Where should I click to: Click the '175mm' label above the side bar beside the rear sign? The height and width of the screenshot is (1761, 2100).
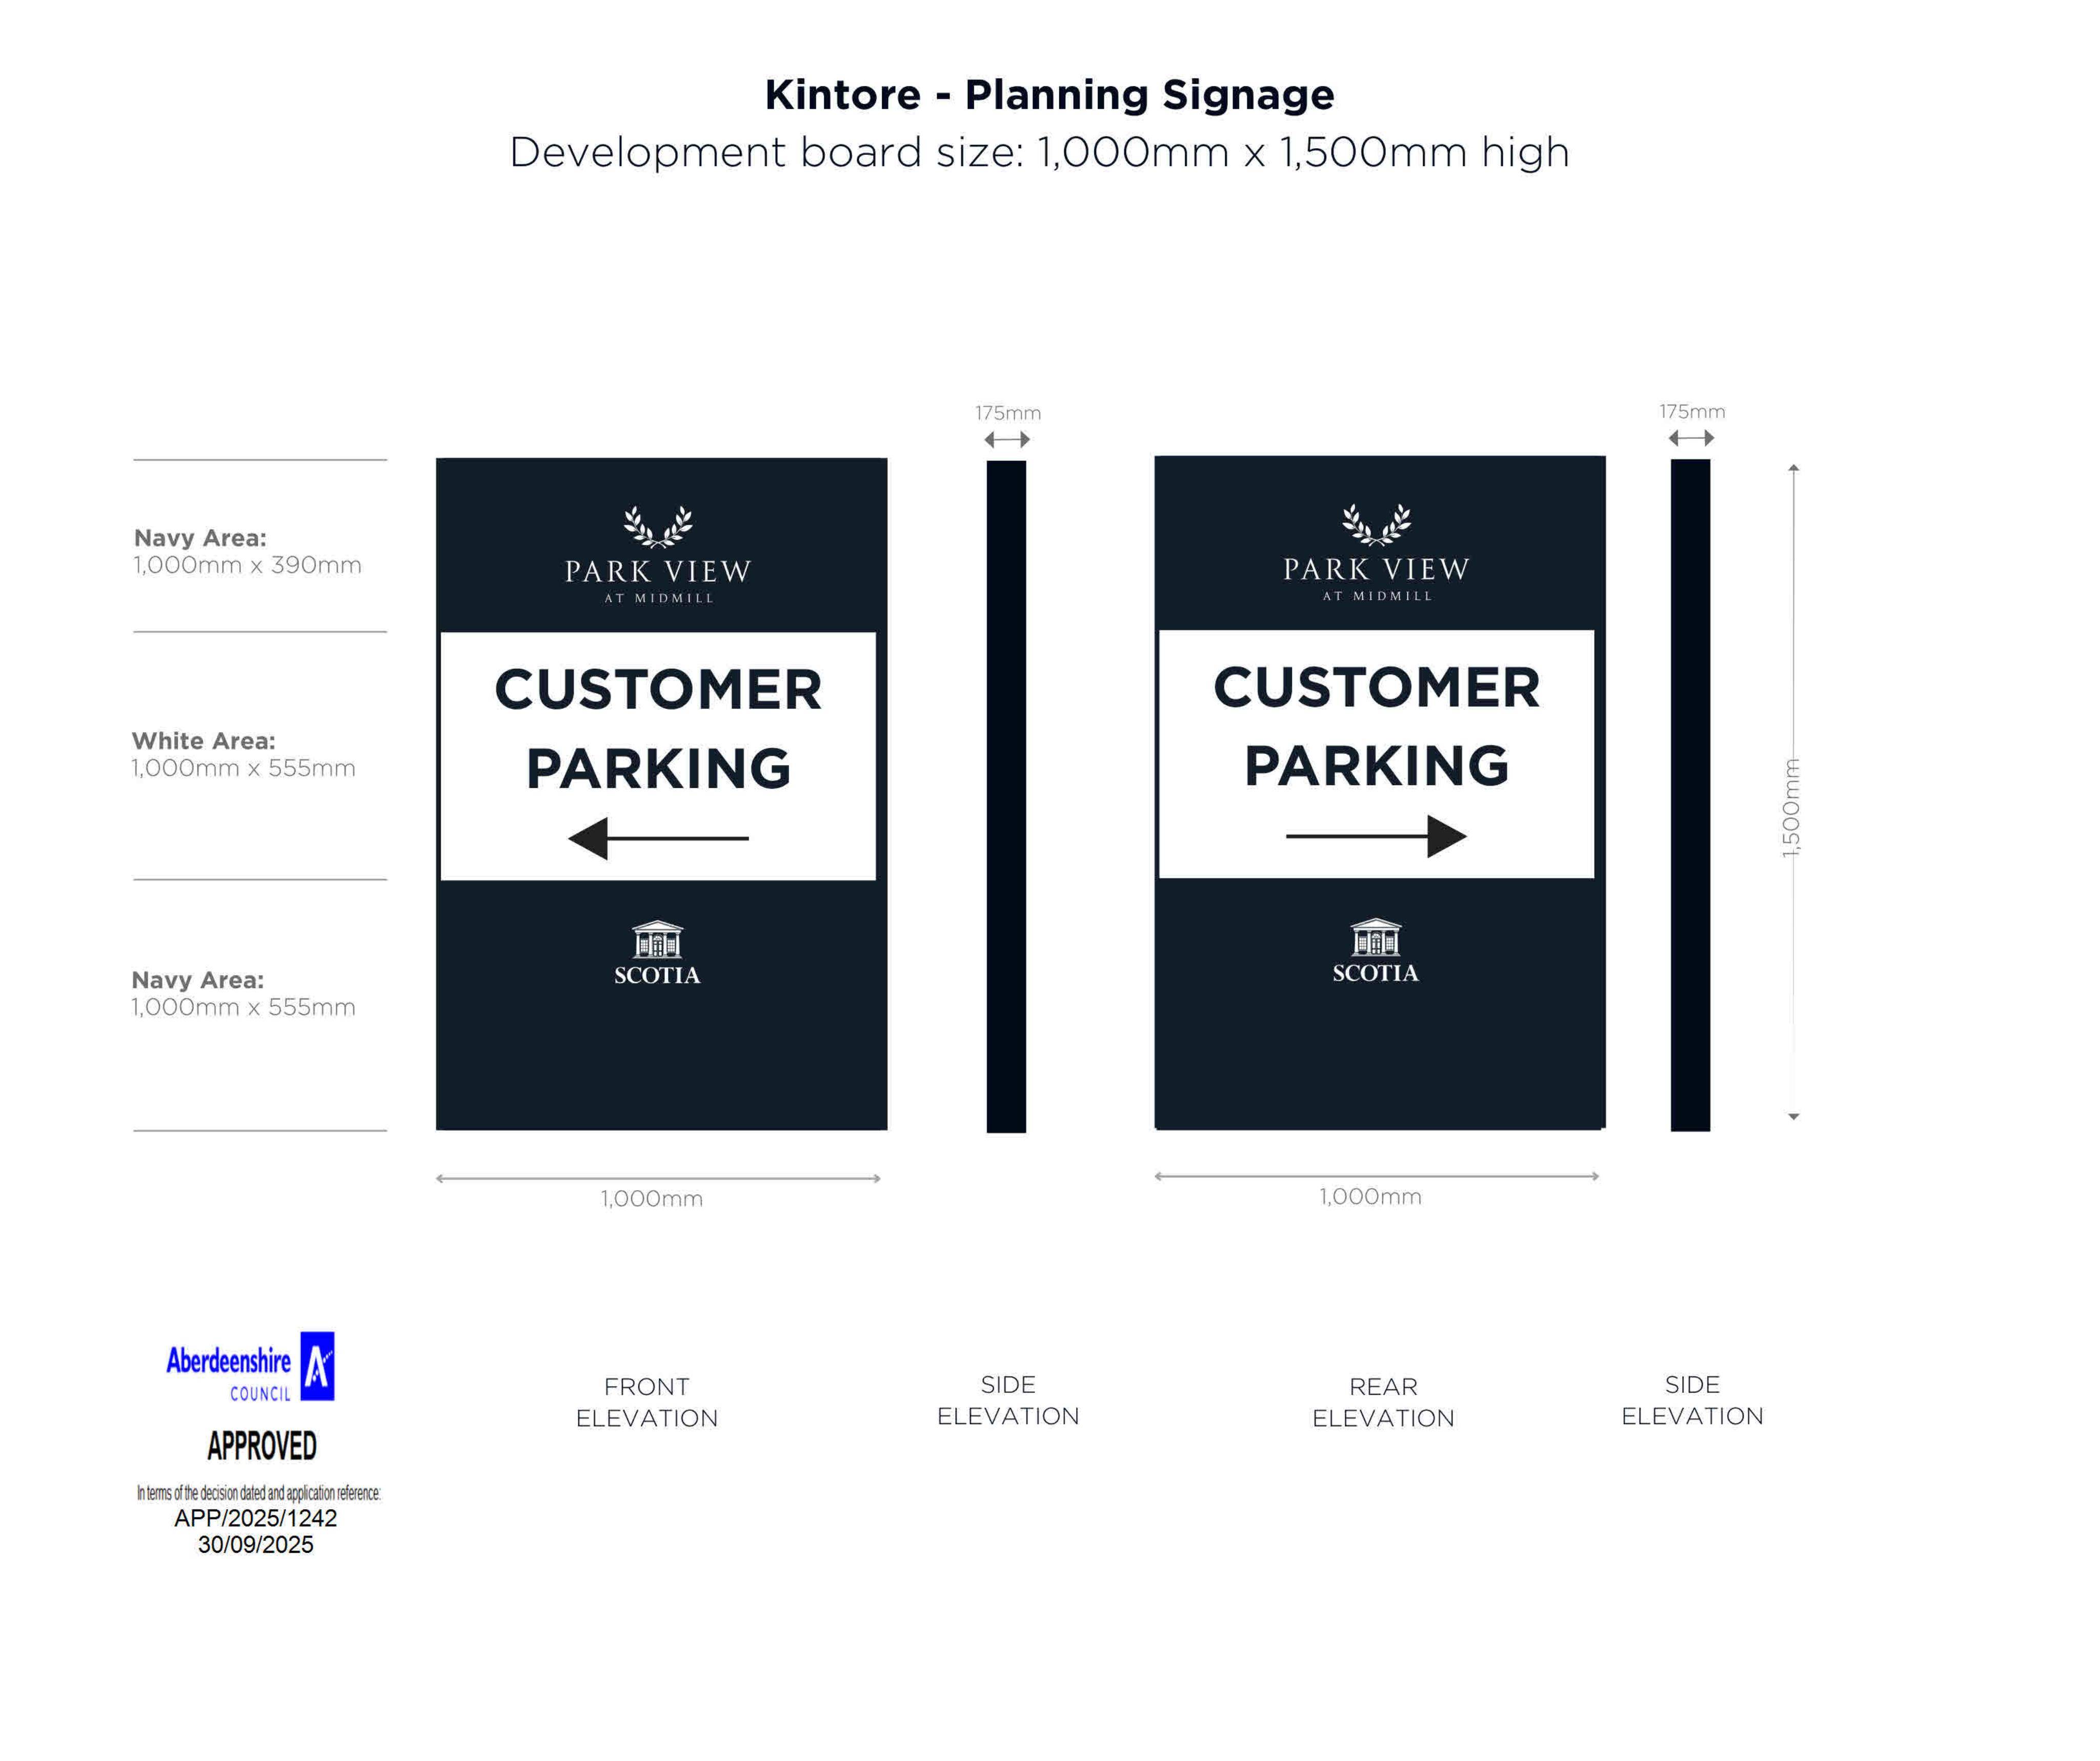(x=1692, y=411)
